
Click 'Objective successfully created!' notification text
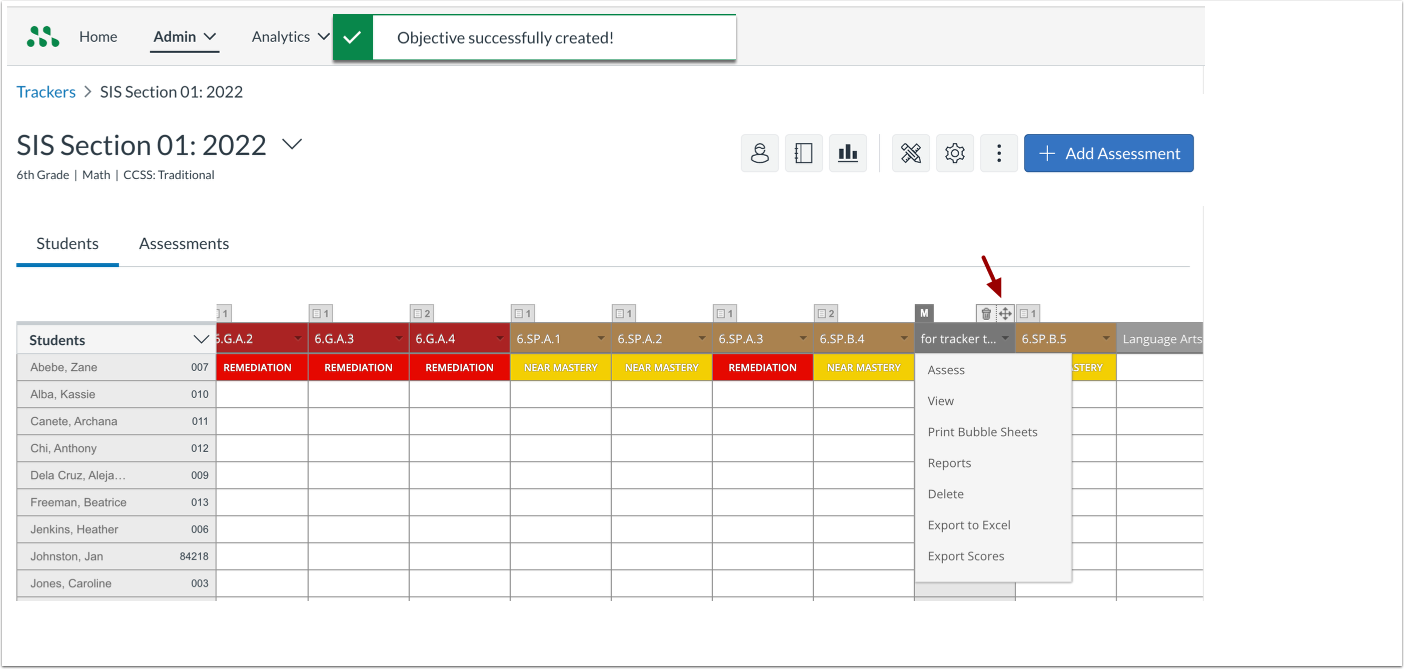coord(505,38)
